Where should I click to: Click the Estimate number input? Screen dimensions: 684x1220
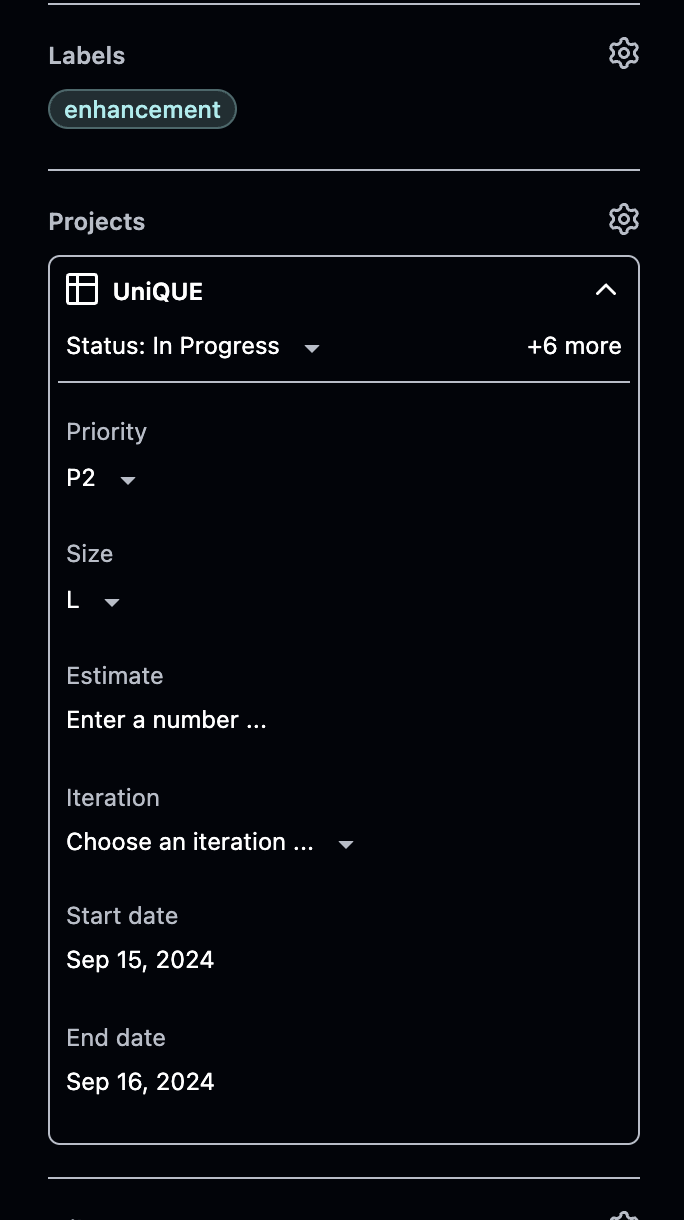pos(166,720)
